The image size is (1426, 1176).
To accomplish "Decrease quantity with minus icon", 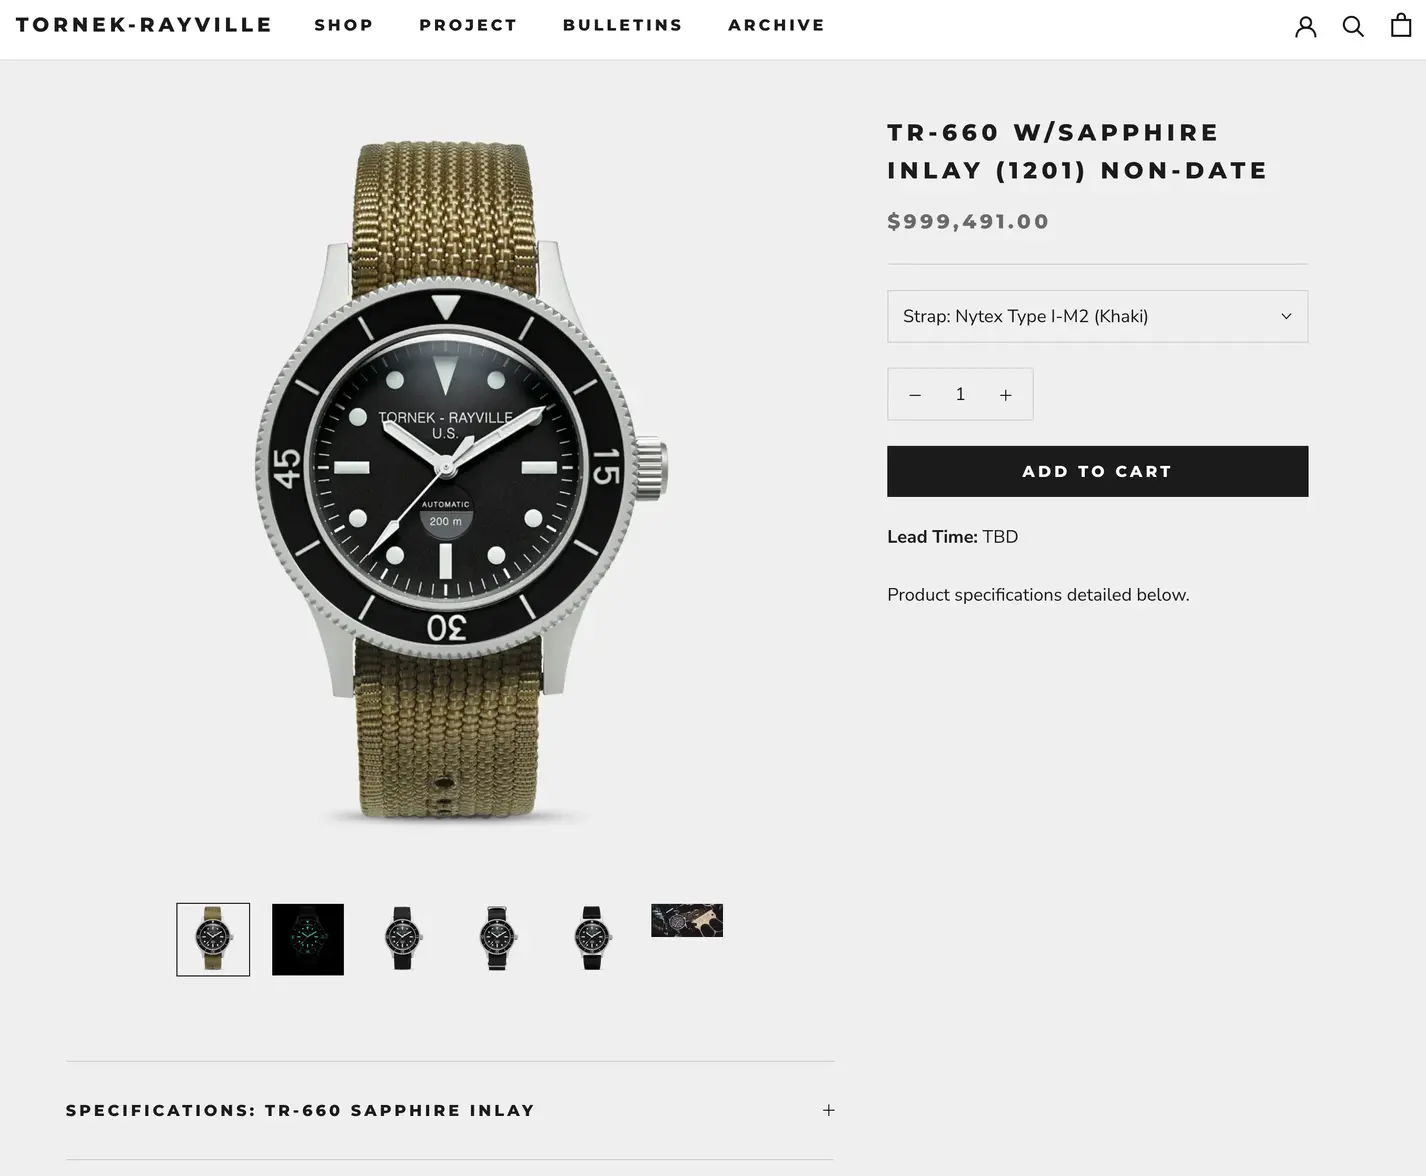I will point(915,395).
